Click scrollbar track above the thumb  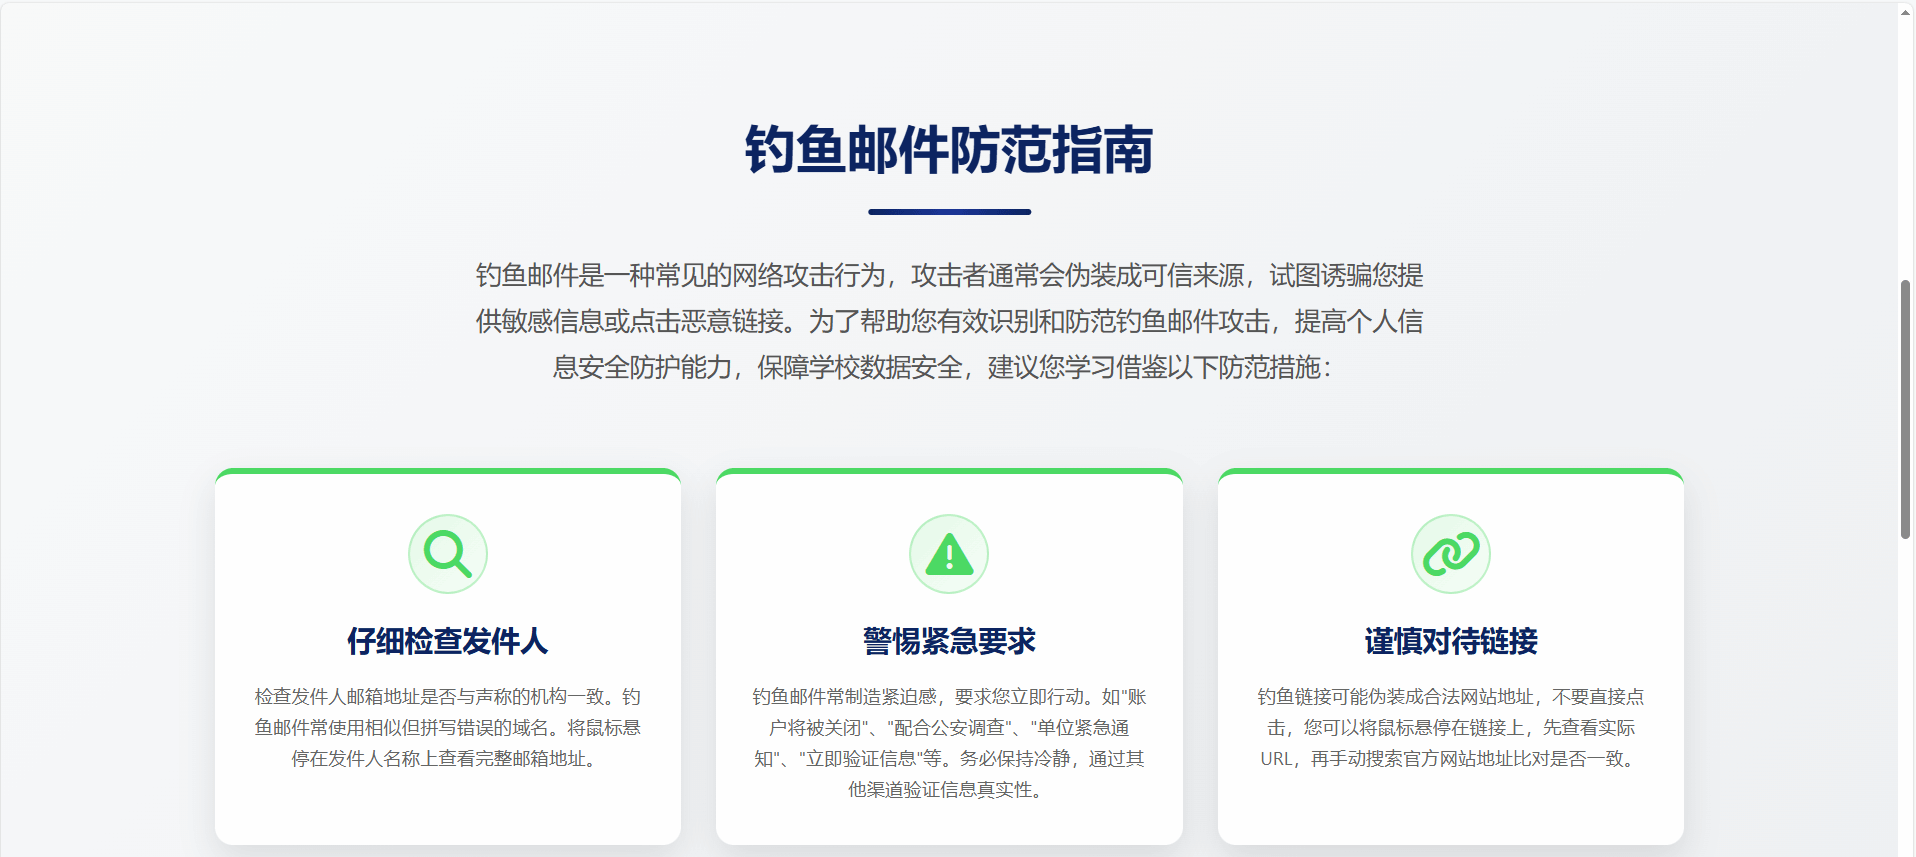[x=1906, y=150]
